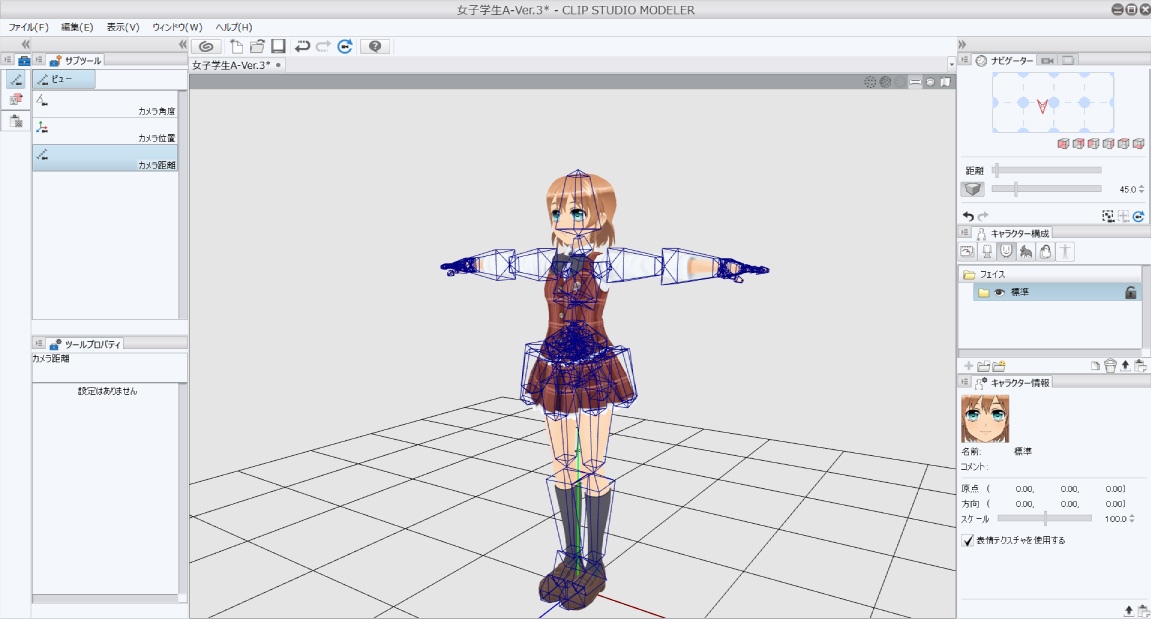Viewport: 1151px width, 619px height.
Task: Choose the カメラ位置 sub tool
Action: [105, 131]
